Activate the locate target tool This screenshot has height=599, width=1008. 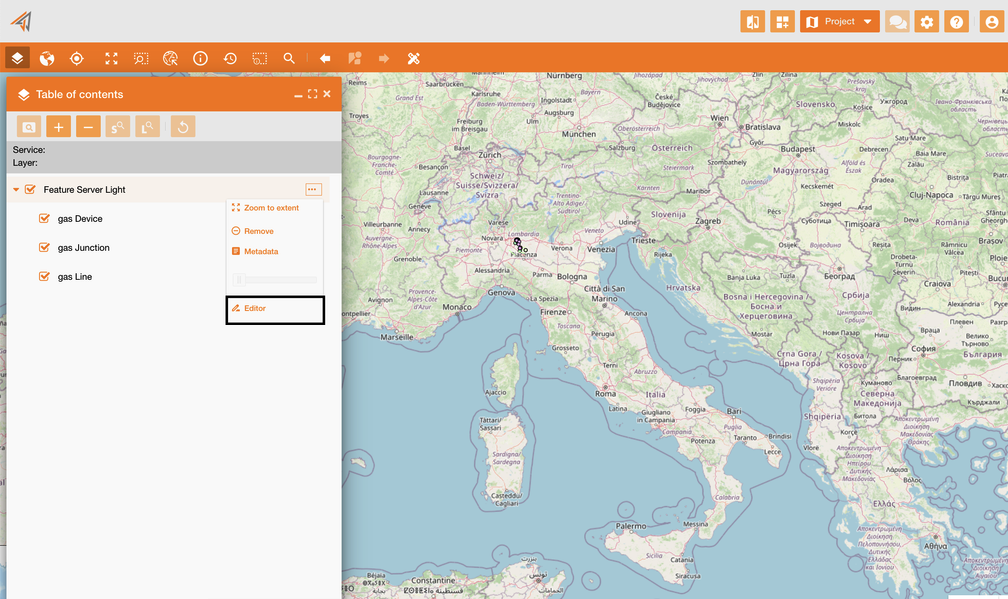[76, 58]
